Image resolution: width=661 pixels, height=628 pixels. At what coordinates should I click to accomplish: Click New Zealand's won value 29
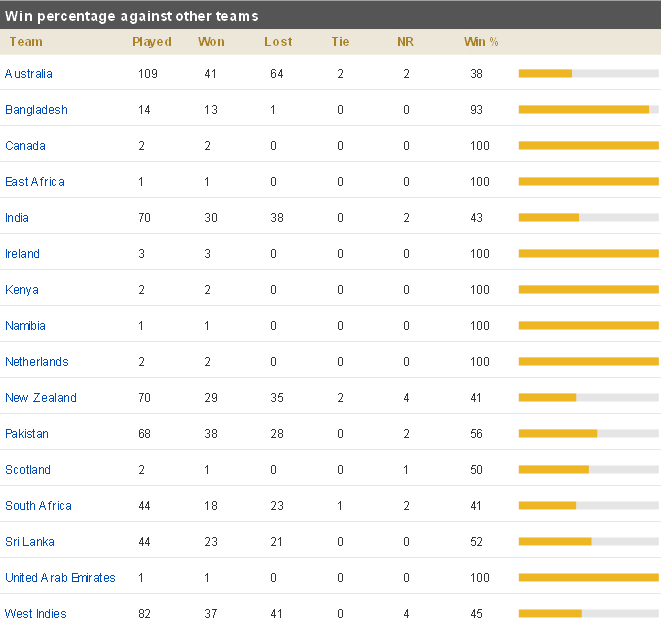tap(211, 397)
